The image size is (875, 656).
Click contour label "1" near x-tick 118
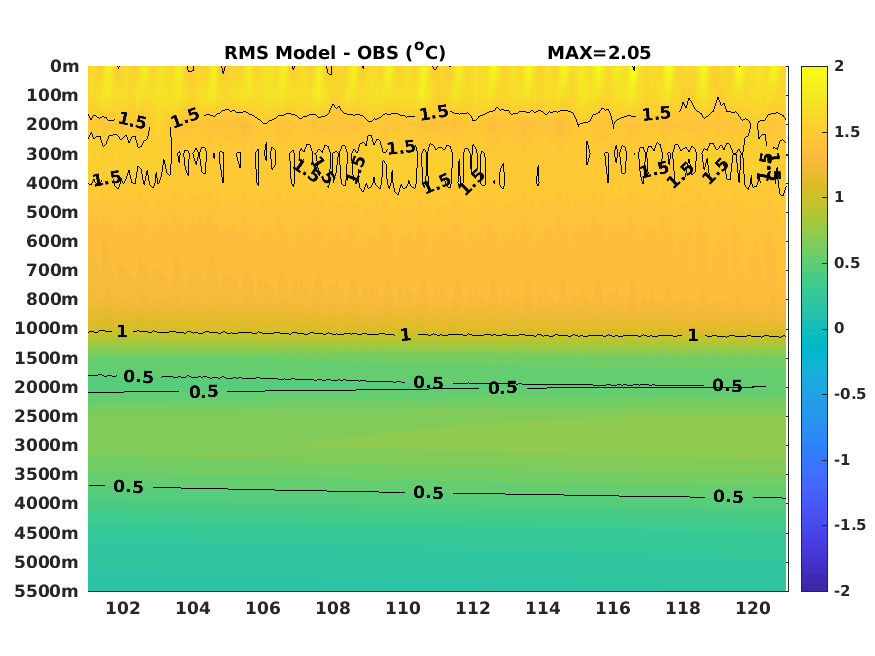[693, 335]
